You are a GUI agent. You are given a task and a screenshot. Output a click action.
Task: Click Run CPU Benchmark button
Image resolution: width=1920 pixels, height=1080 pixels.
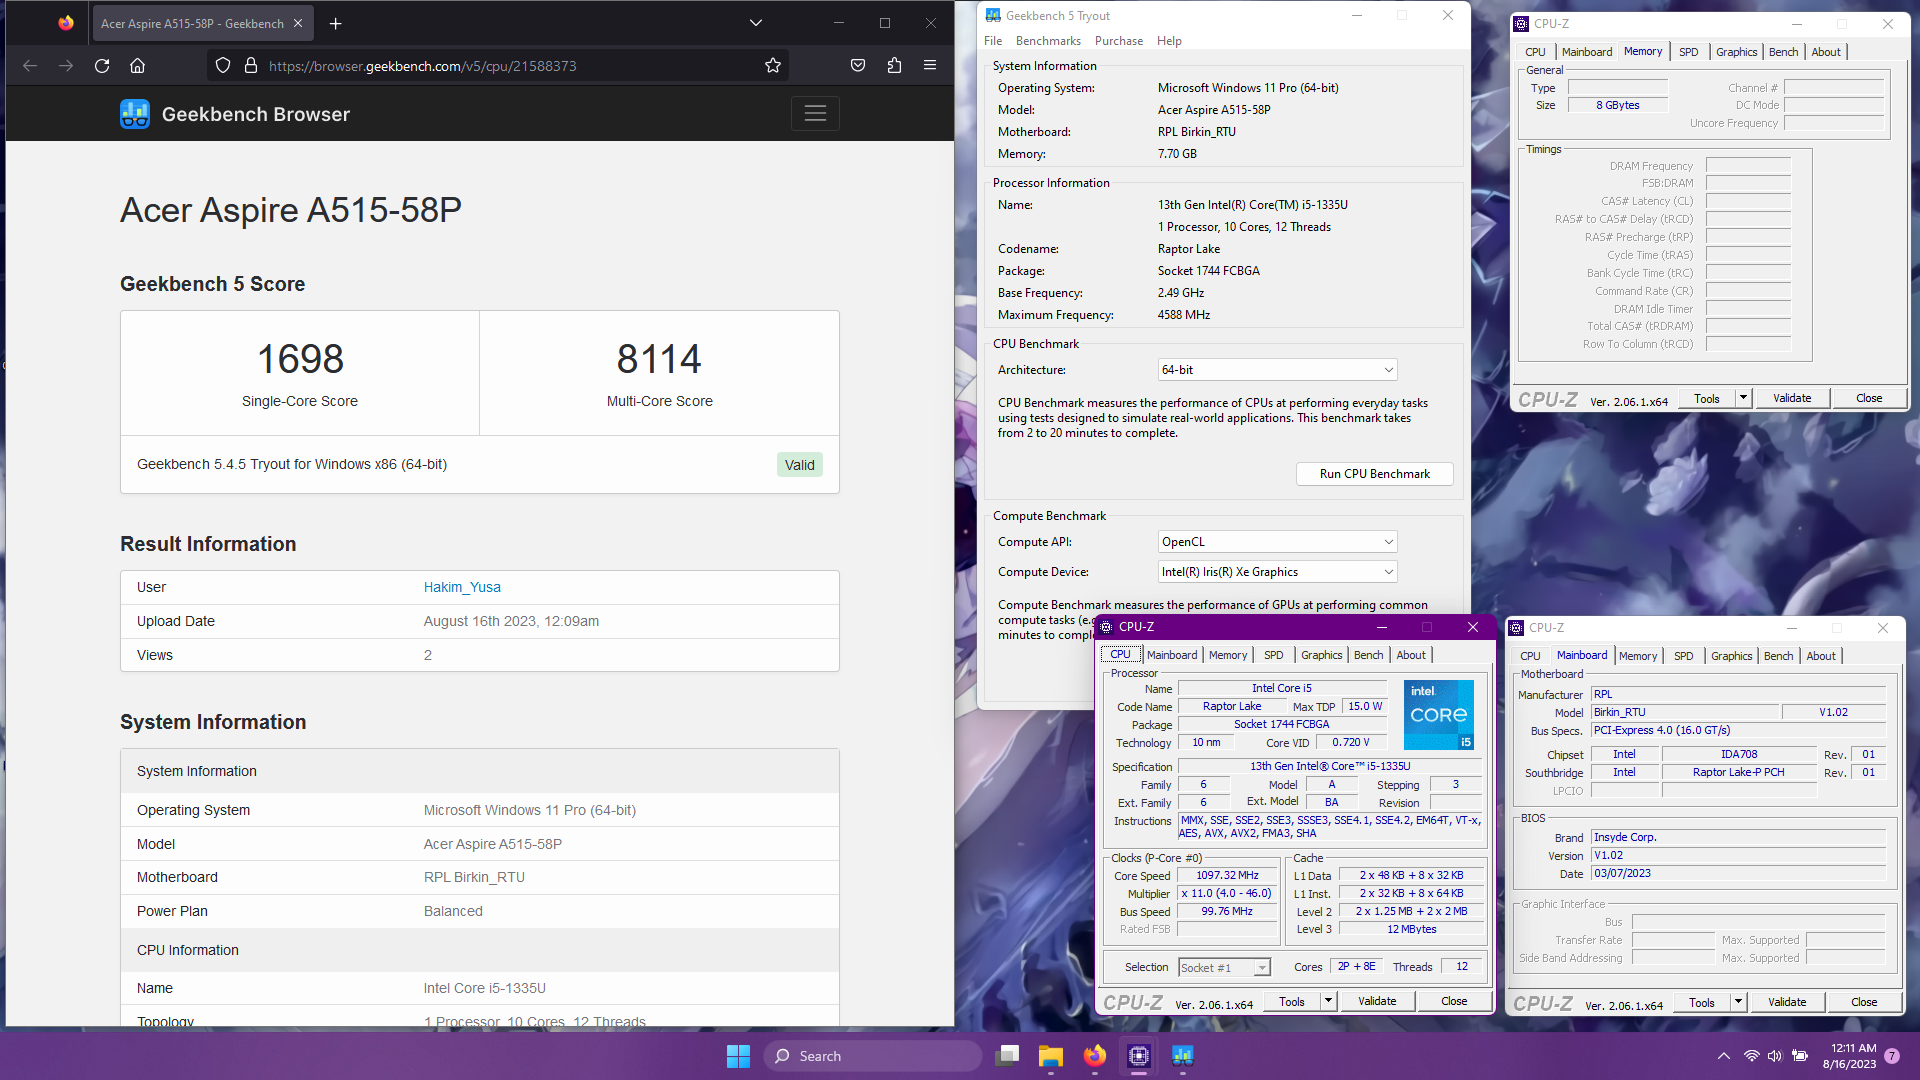[1374, 474]
